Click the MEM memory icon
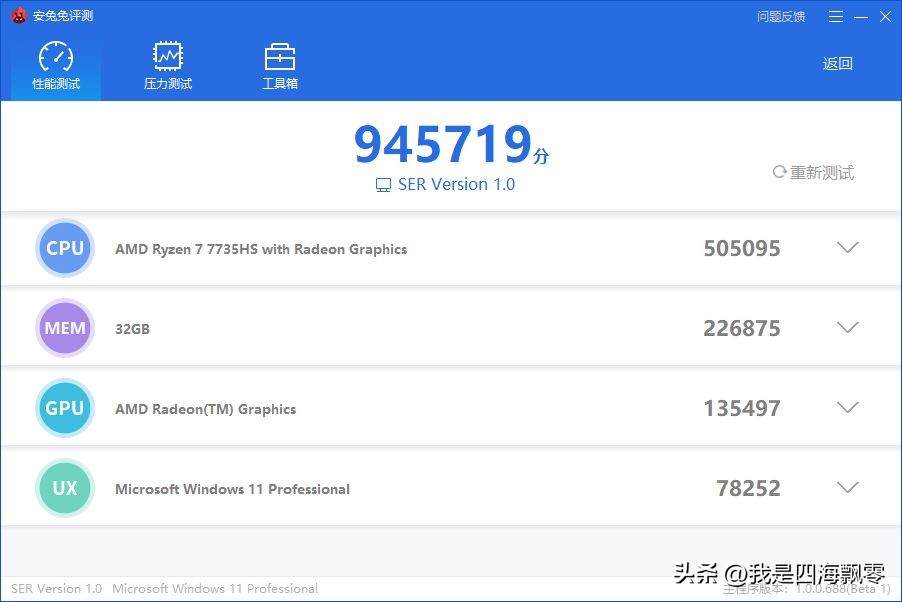Screen dimensions: 902x602 pos(64,328)
